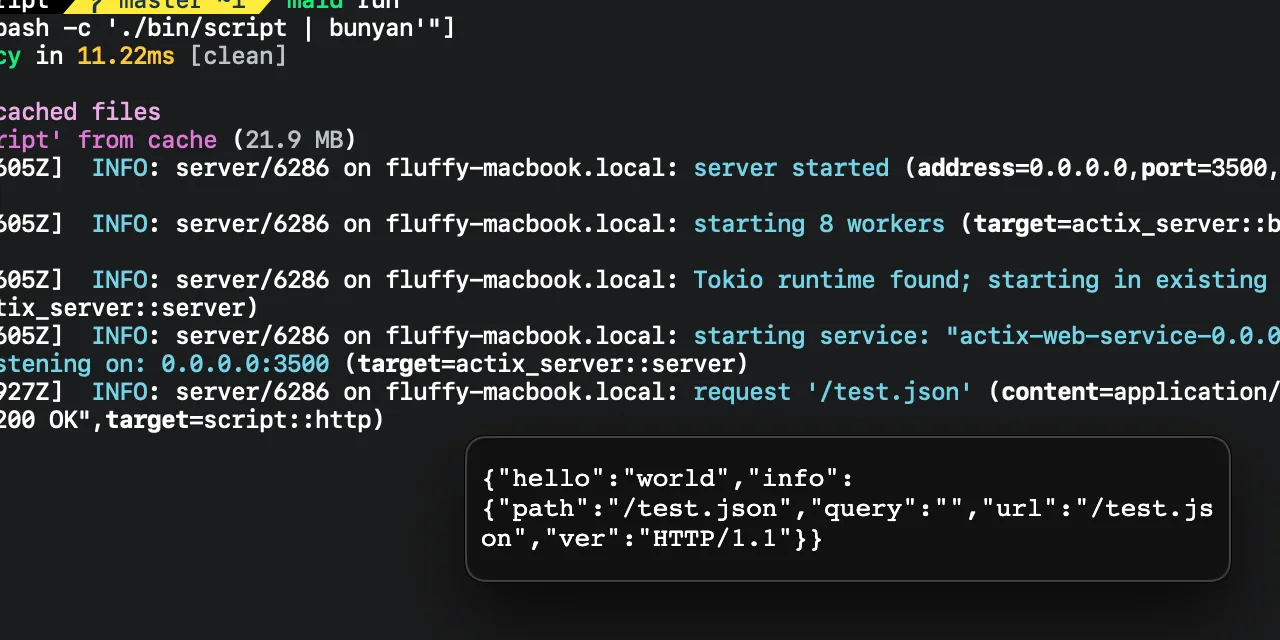Select the "HTTP/1.1" value in the JSON popup
The image size is (1280, 640).
[x=722, y=539]
